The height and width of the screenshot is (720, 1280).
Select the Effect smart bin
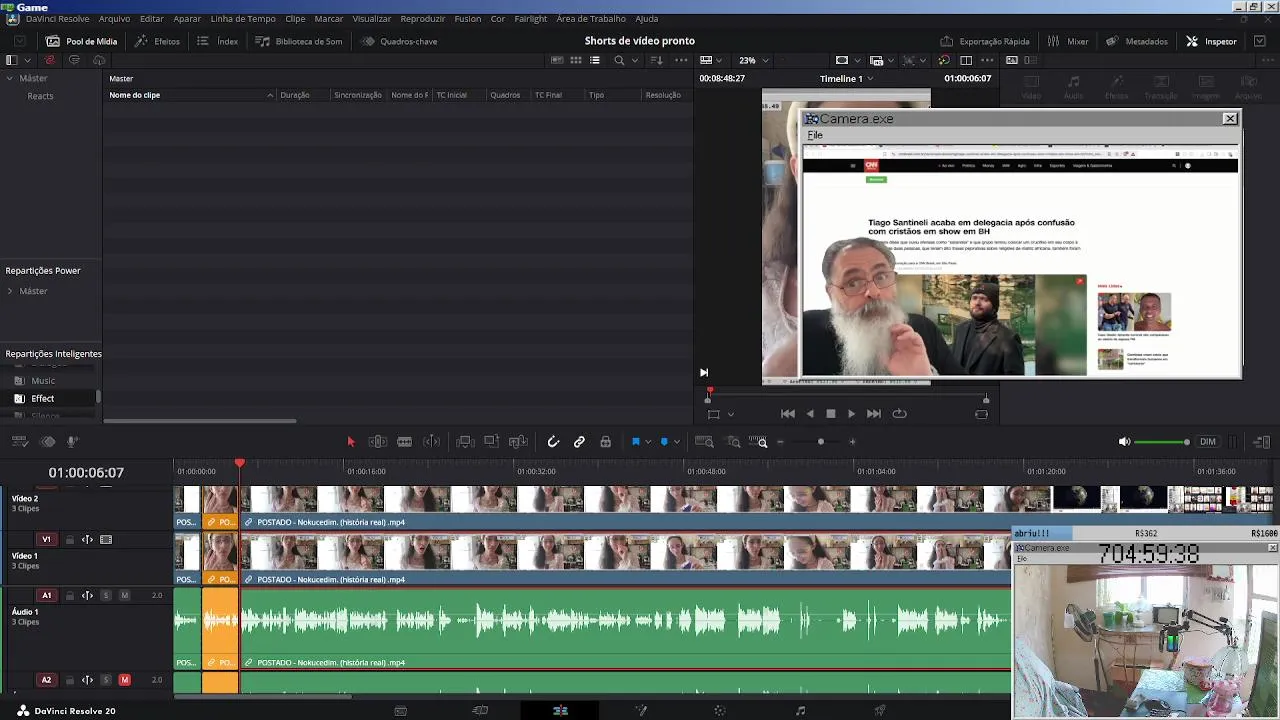tap(42, 398)
